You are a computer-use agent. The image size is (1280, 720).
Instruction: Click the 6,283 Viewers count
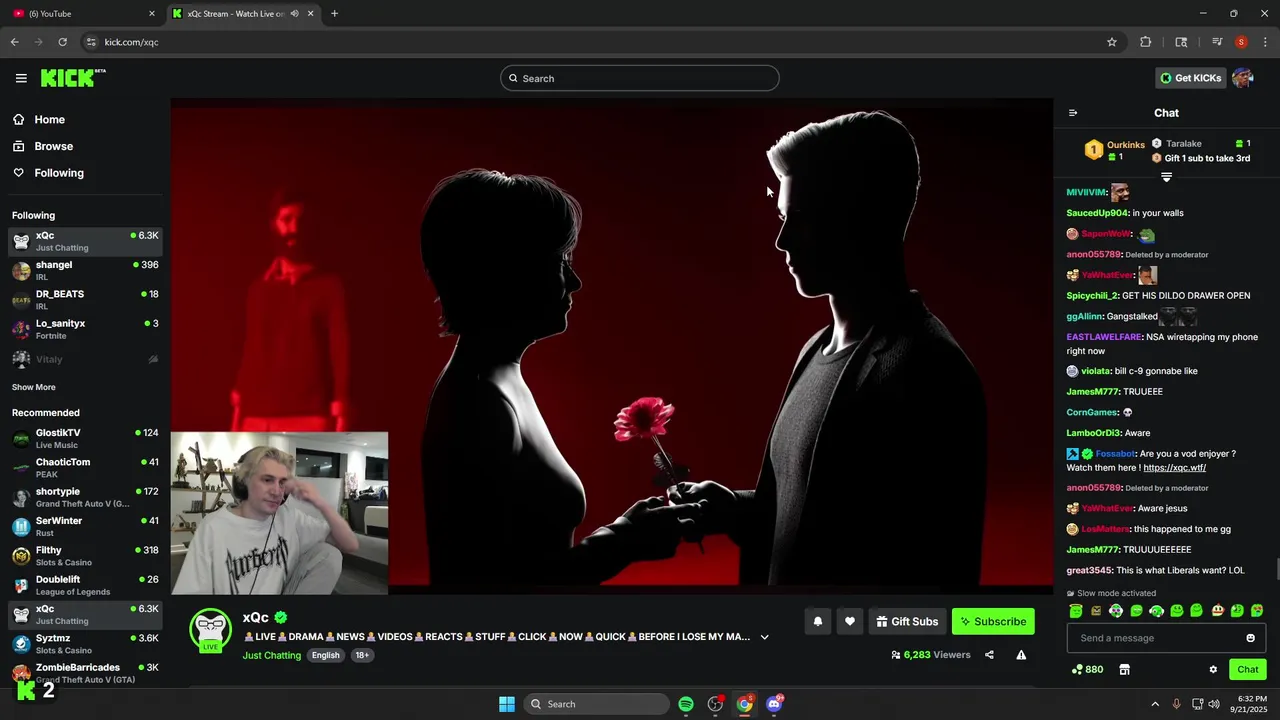[931, 655]
